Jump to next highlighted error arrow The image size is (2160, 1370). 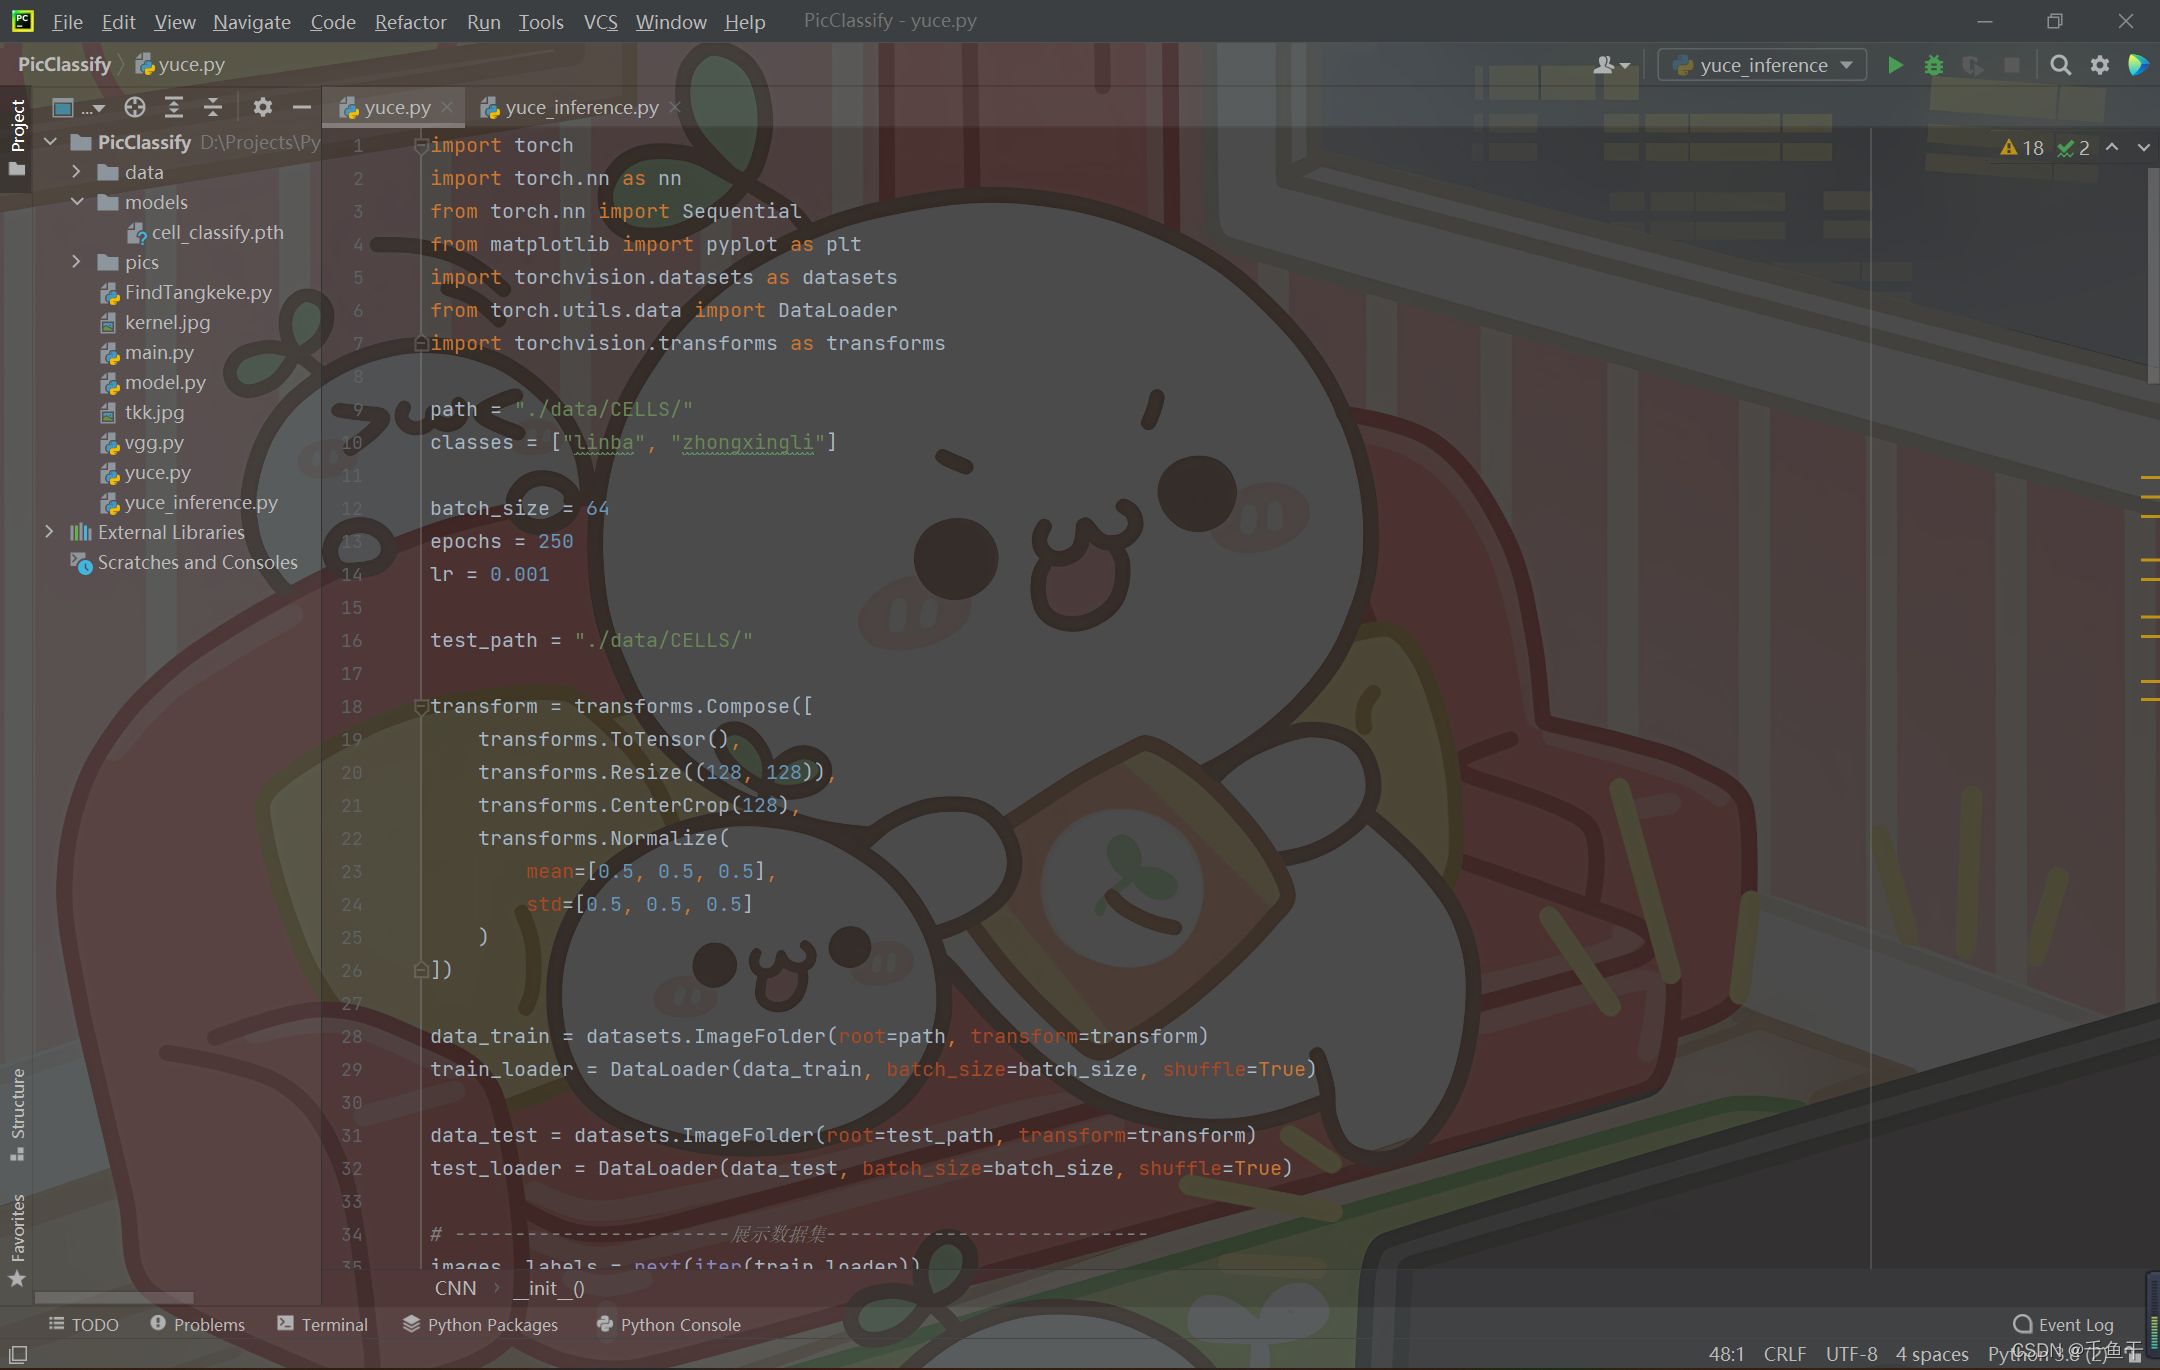[2143, 148]
